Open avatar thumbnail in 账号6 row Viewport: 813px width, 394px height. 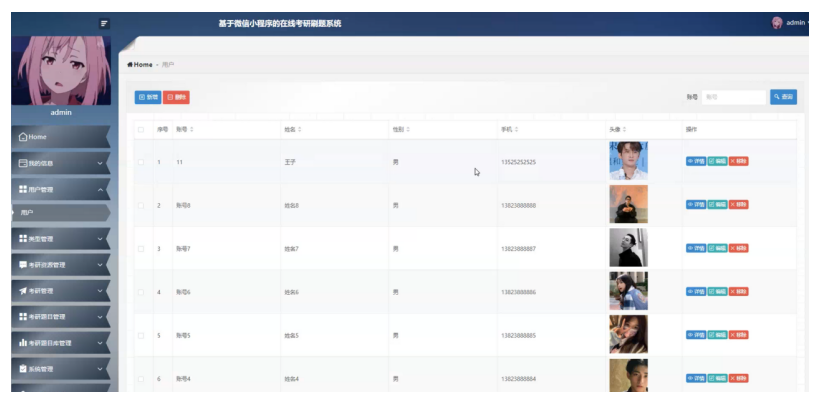click(x=628, y=291)
